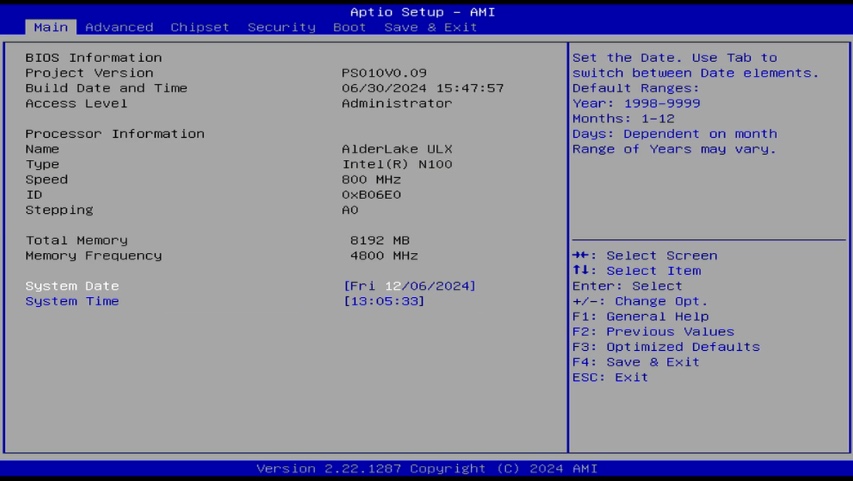Click the Select Screen key hint

pyautogui.click(x=645, y=255)
